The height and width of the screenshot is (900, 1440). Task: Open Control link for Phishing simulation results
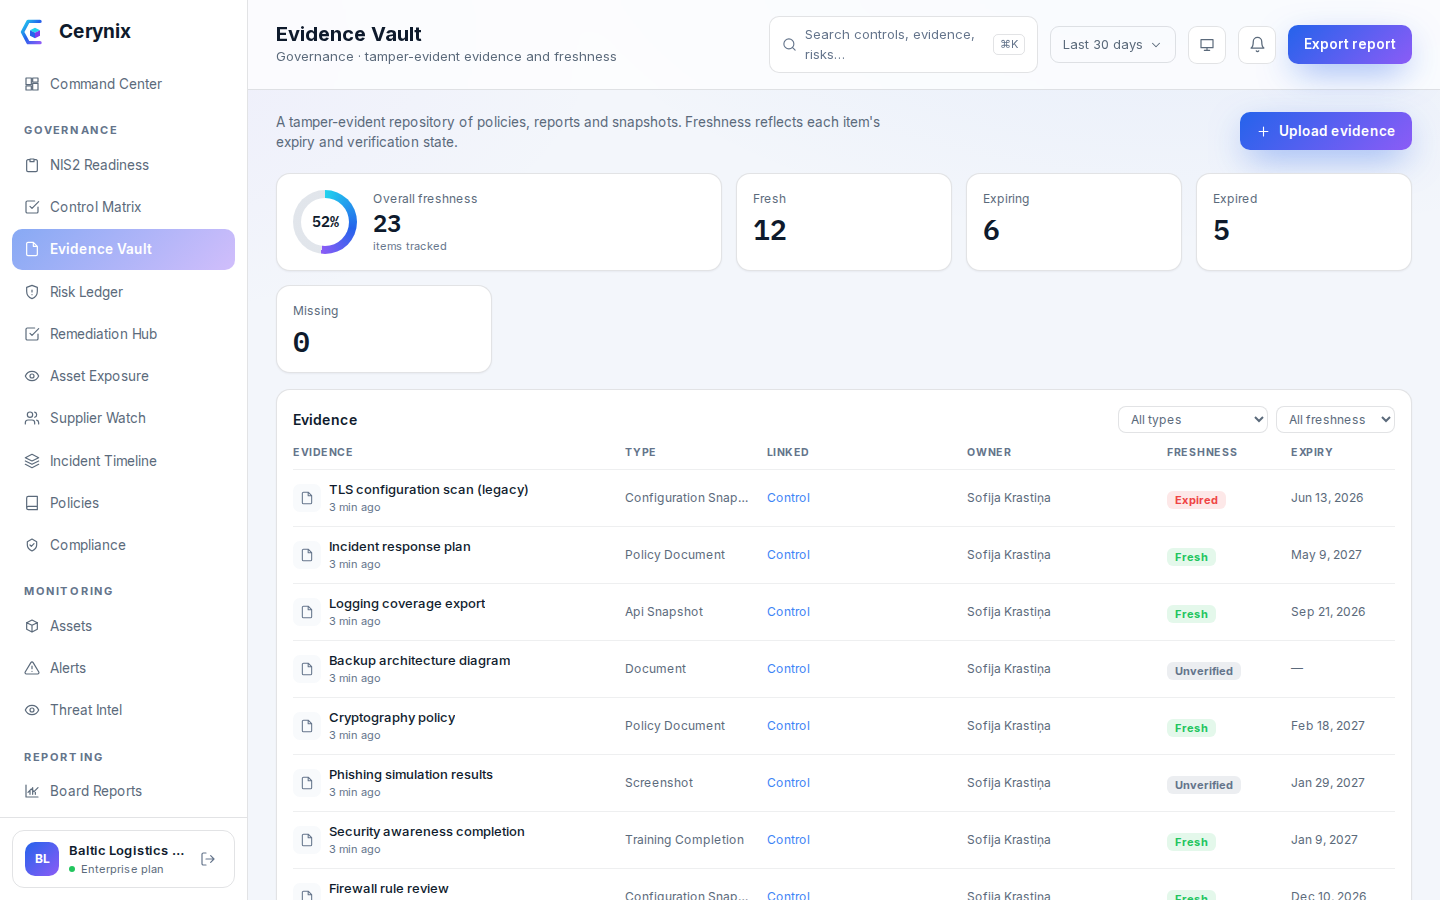(x=788, y=783)
